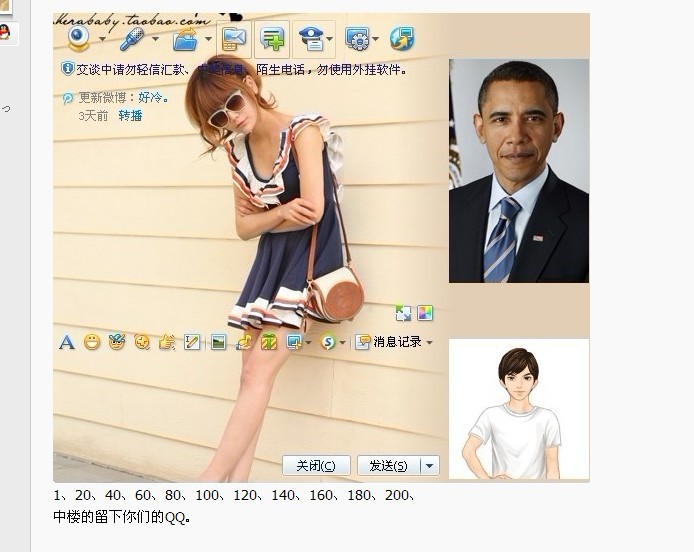Viewport: 694px width, 552px height.
Task: Open 消息记录 message history
Action: [x=388, y=342]
